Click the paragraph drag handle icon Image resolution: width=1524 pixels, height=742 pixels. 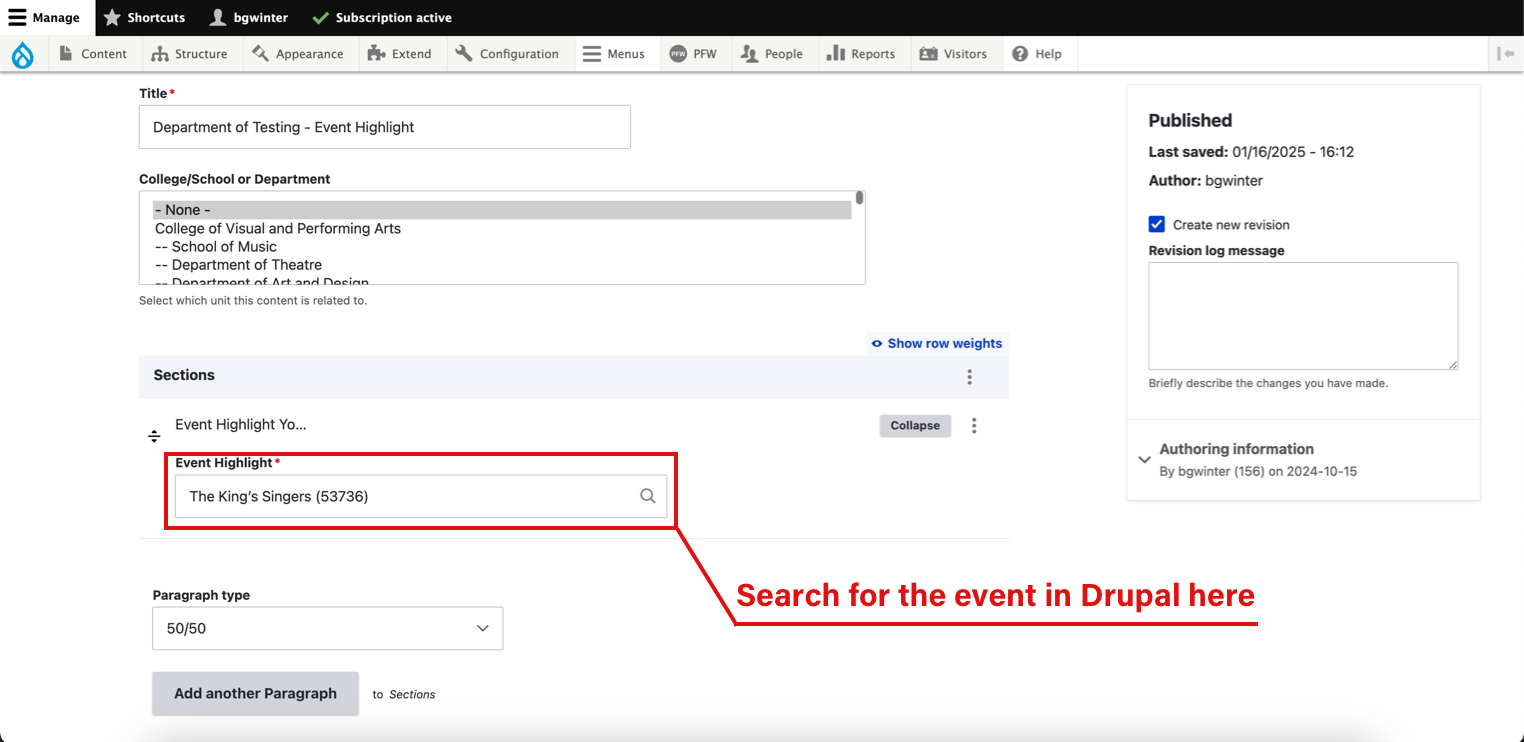pyautogui.click(x=154, y=436)
